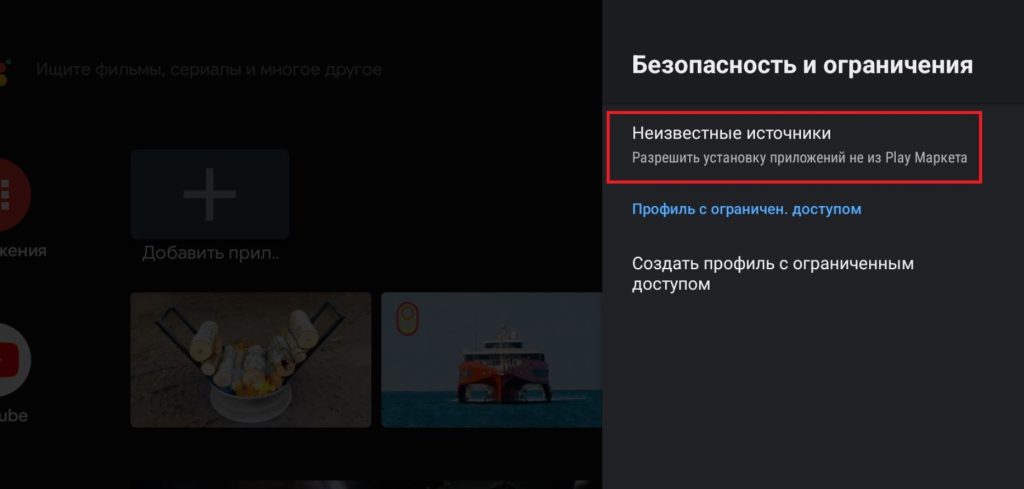Screen dimensions: 1024x489
Task: Click the Play Маркета install permission subtitle
Action: (x=799, y=159)
